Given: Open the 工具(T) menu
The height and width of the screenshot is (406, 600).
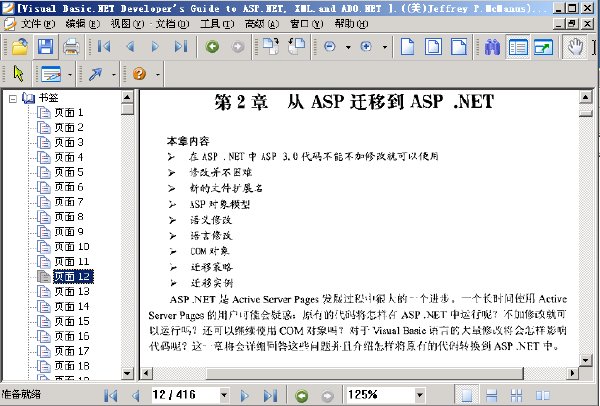Looking at the screenshot, I should click(x=217, y=24).
